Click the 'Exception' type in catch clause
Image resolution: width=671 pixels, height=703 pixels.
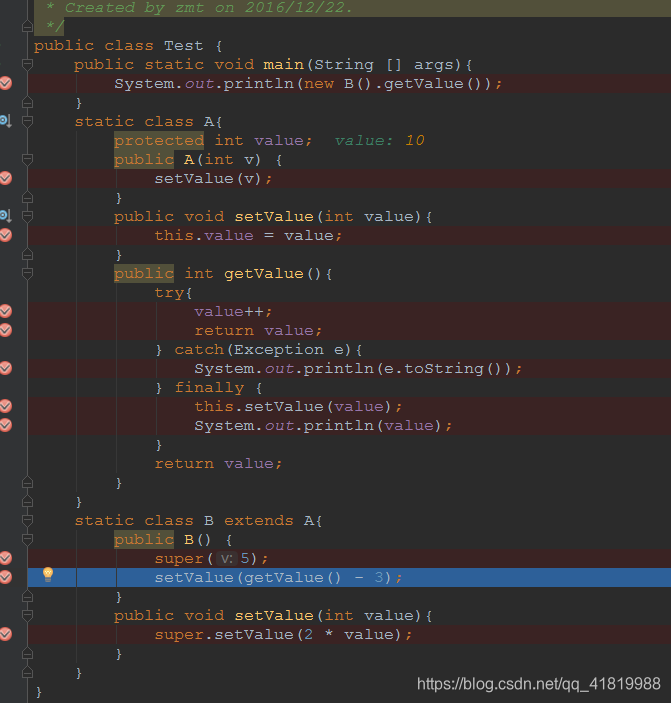(278, 349)
